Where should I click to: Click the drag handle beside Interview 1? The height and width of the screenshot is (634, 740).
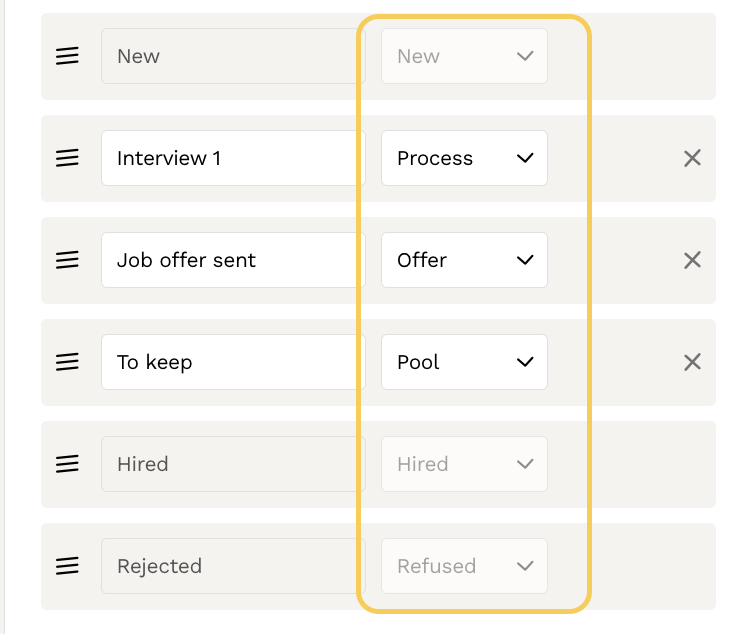pyautogui.click(x=67, y=158)
